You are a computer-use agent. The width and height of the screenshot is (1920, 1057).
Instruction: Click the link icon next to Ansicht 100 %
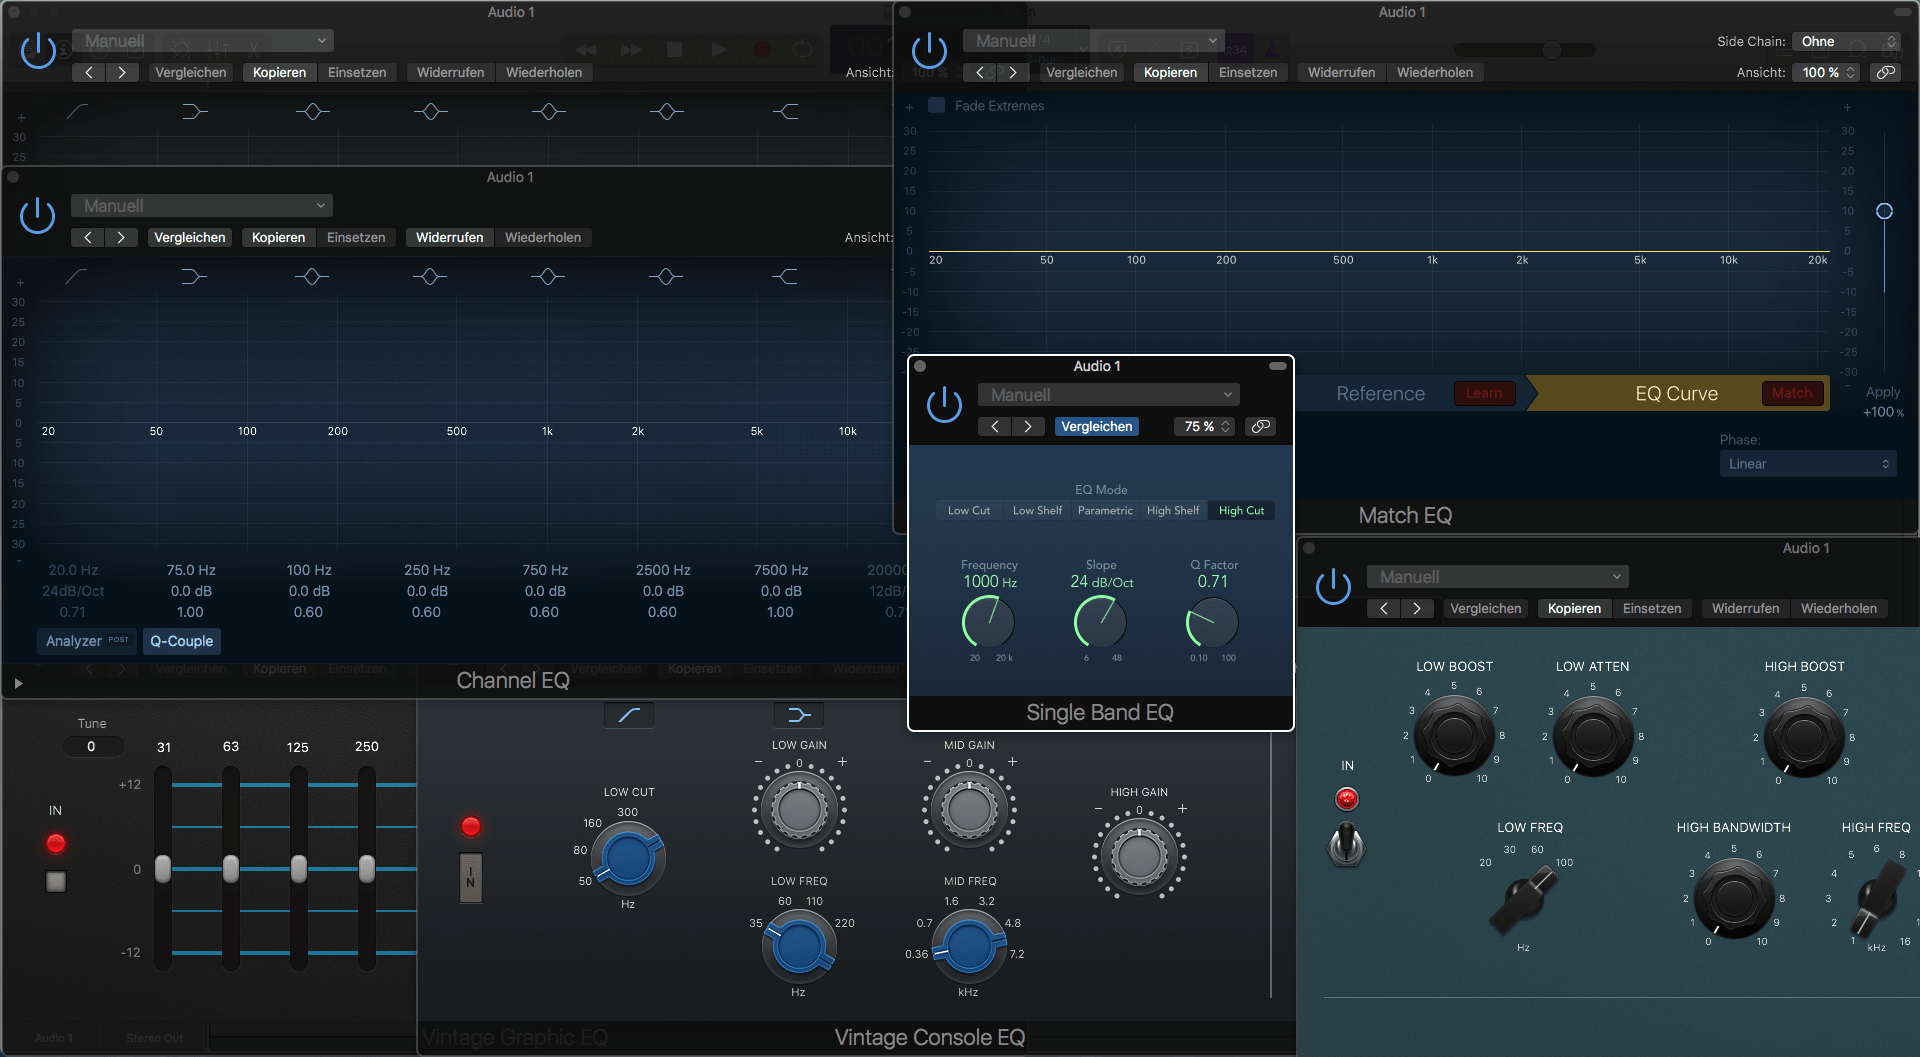1885,73
